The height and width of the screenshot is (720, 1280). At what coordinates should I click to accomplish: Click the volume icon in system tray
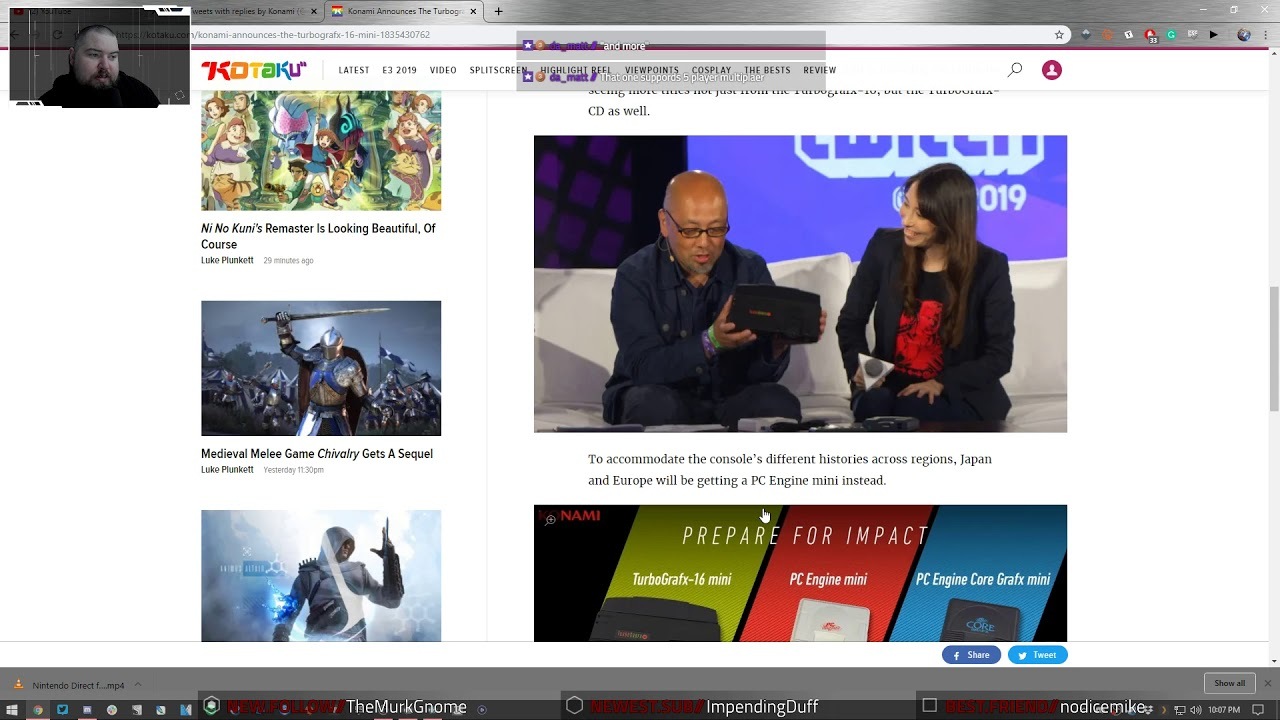1196,710
